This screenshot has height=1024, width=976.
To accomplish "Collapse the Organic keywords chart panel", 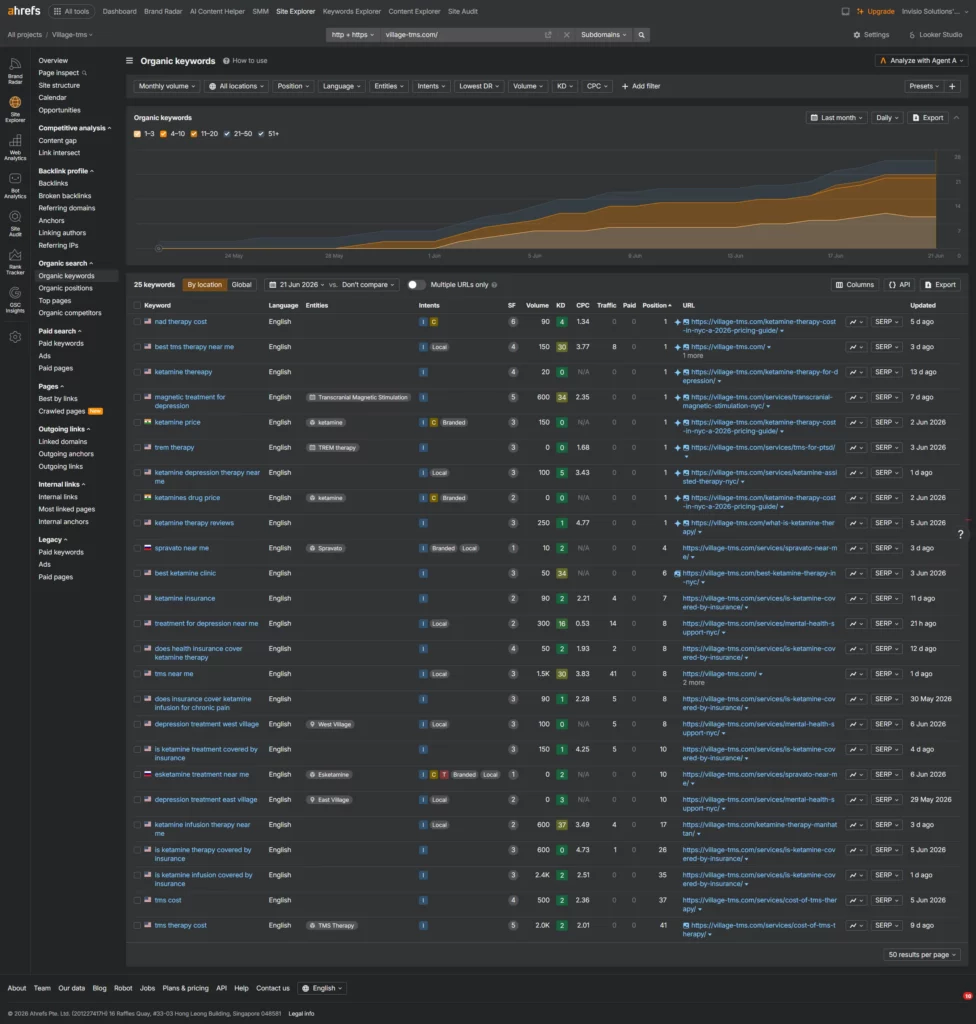I will pos(956,118).
